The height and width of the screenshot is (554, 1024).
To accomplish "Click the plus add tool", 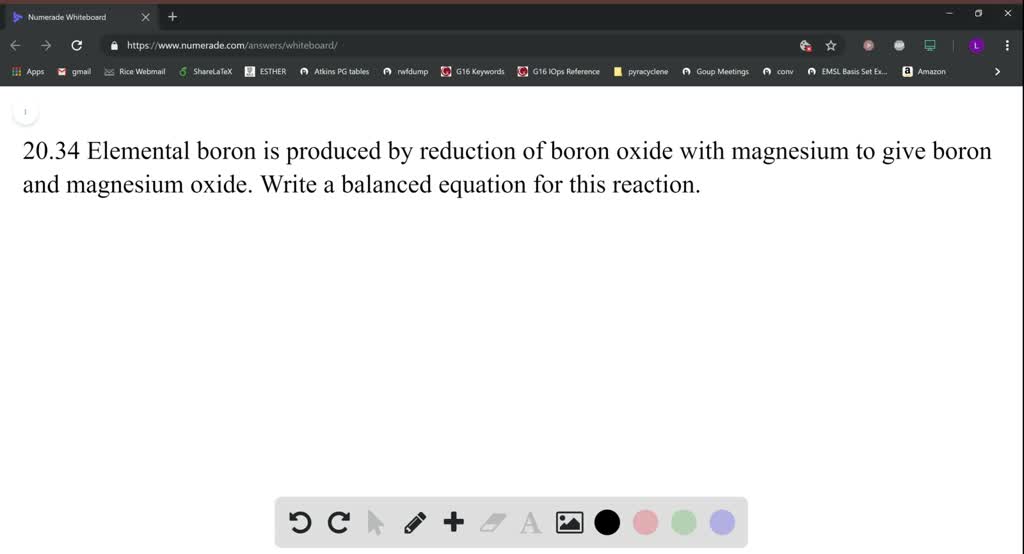I will click(x=454, y=522).
